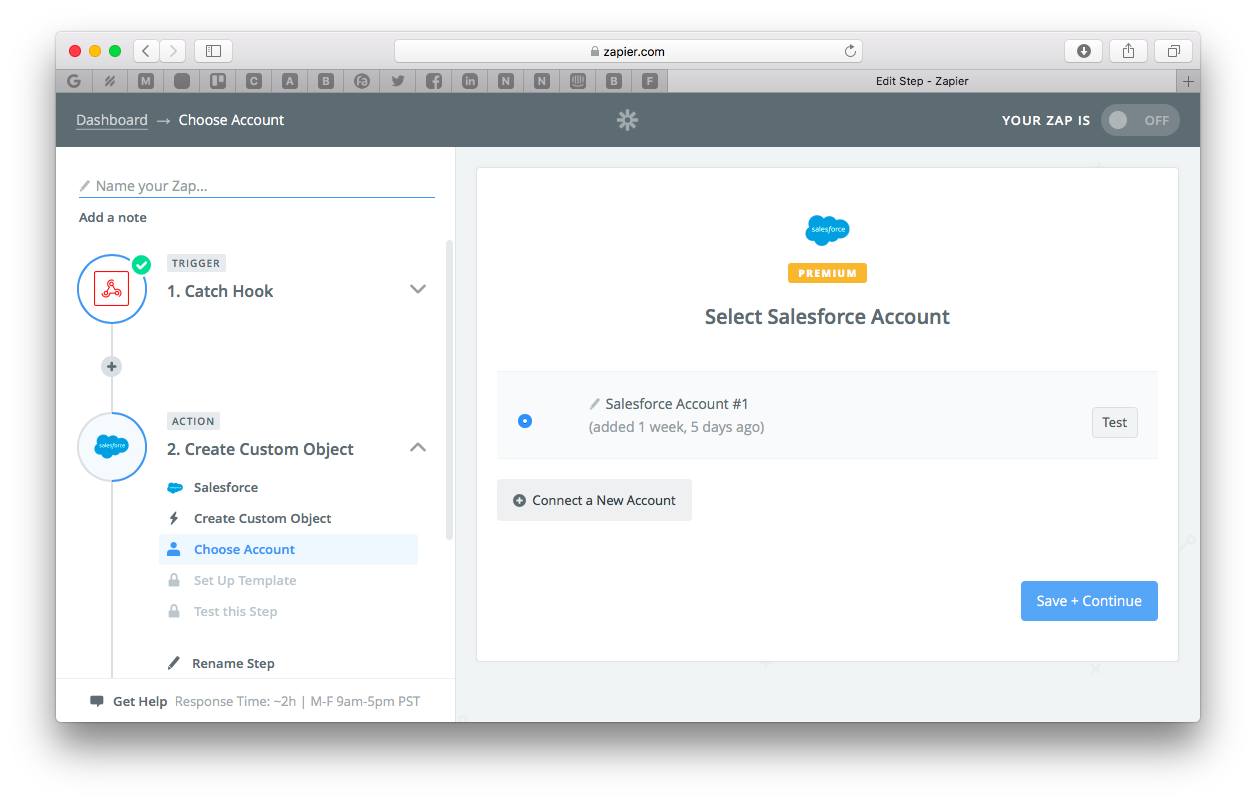Open Get Help via the chat bubble icon
This screenshot has width=1256, height=802.
100,701
